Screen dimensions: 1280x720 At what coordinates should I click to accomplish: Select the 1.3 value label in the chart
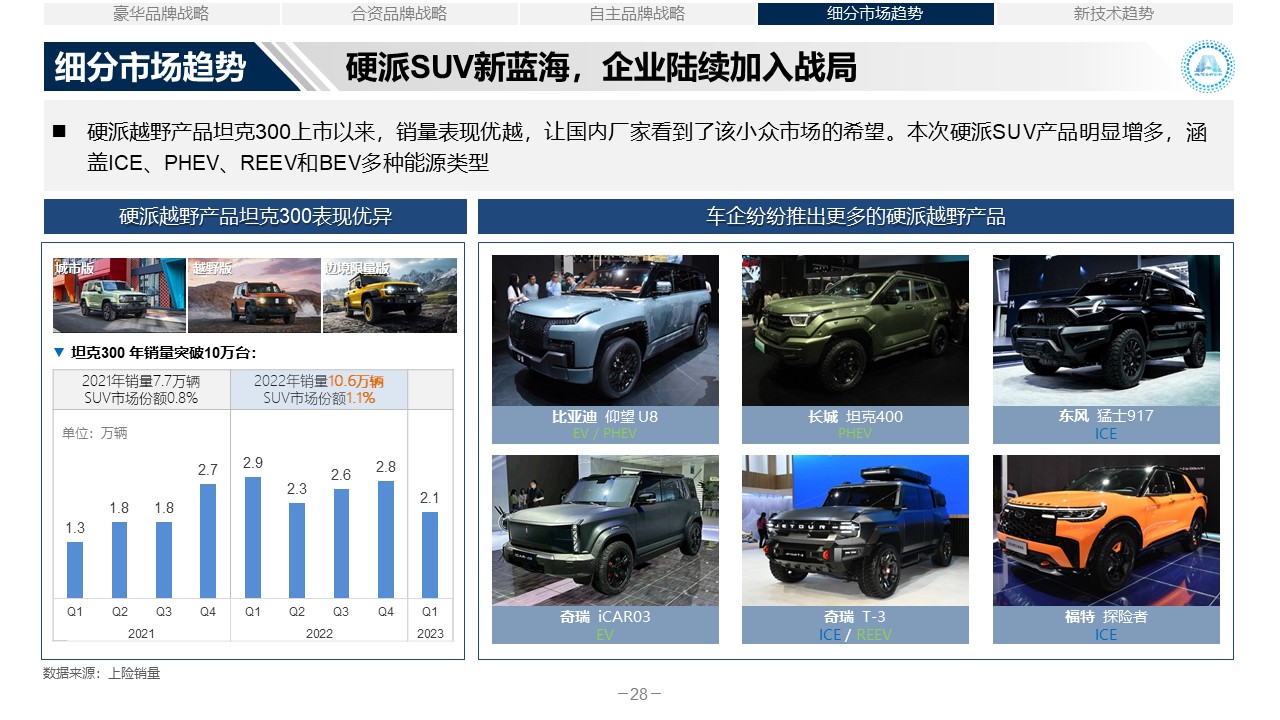75,528
